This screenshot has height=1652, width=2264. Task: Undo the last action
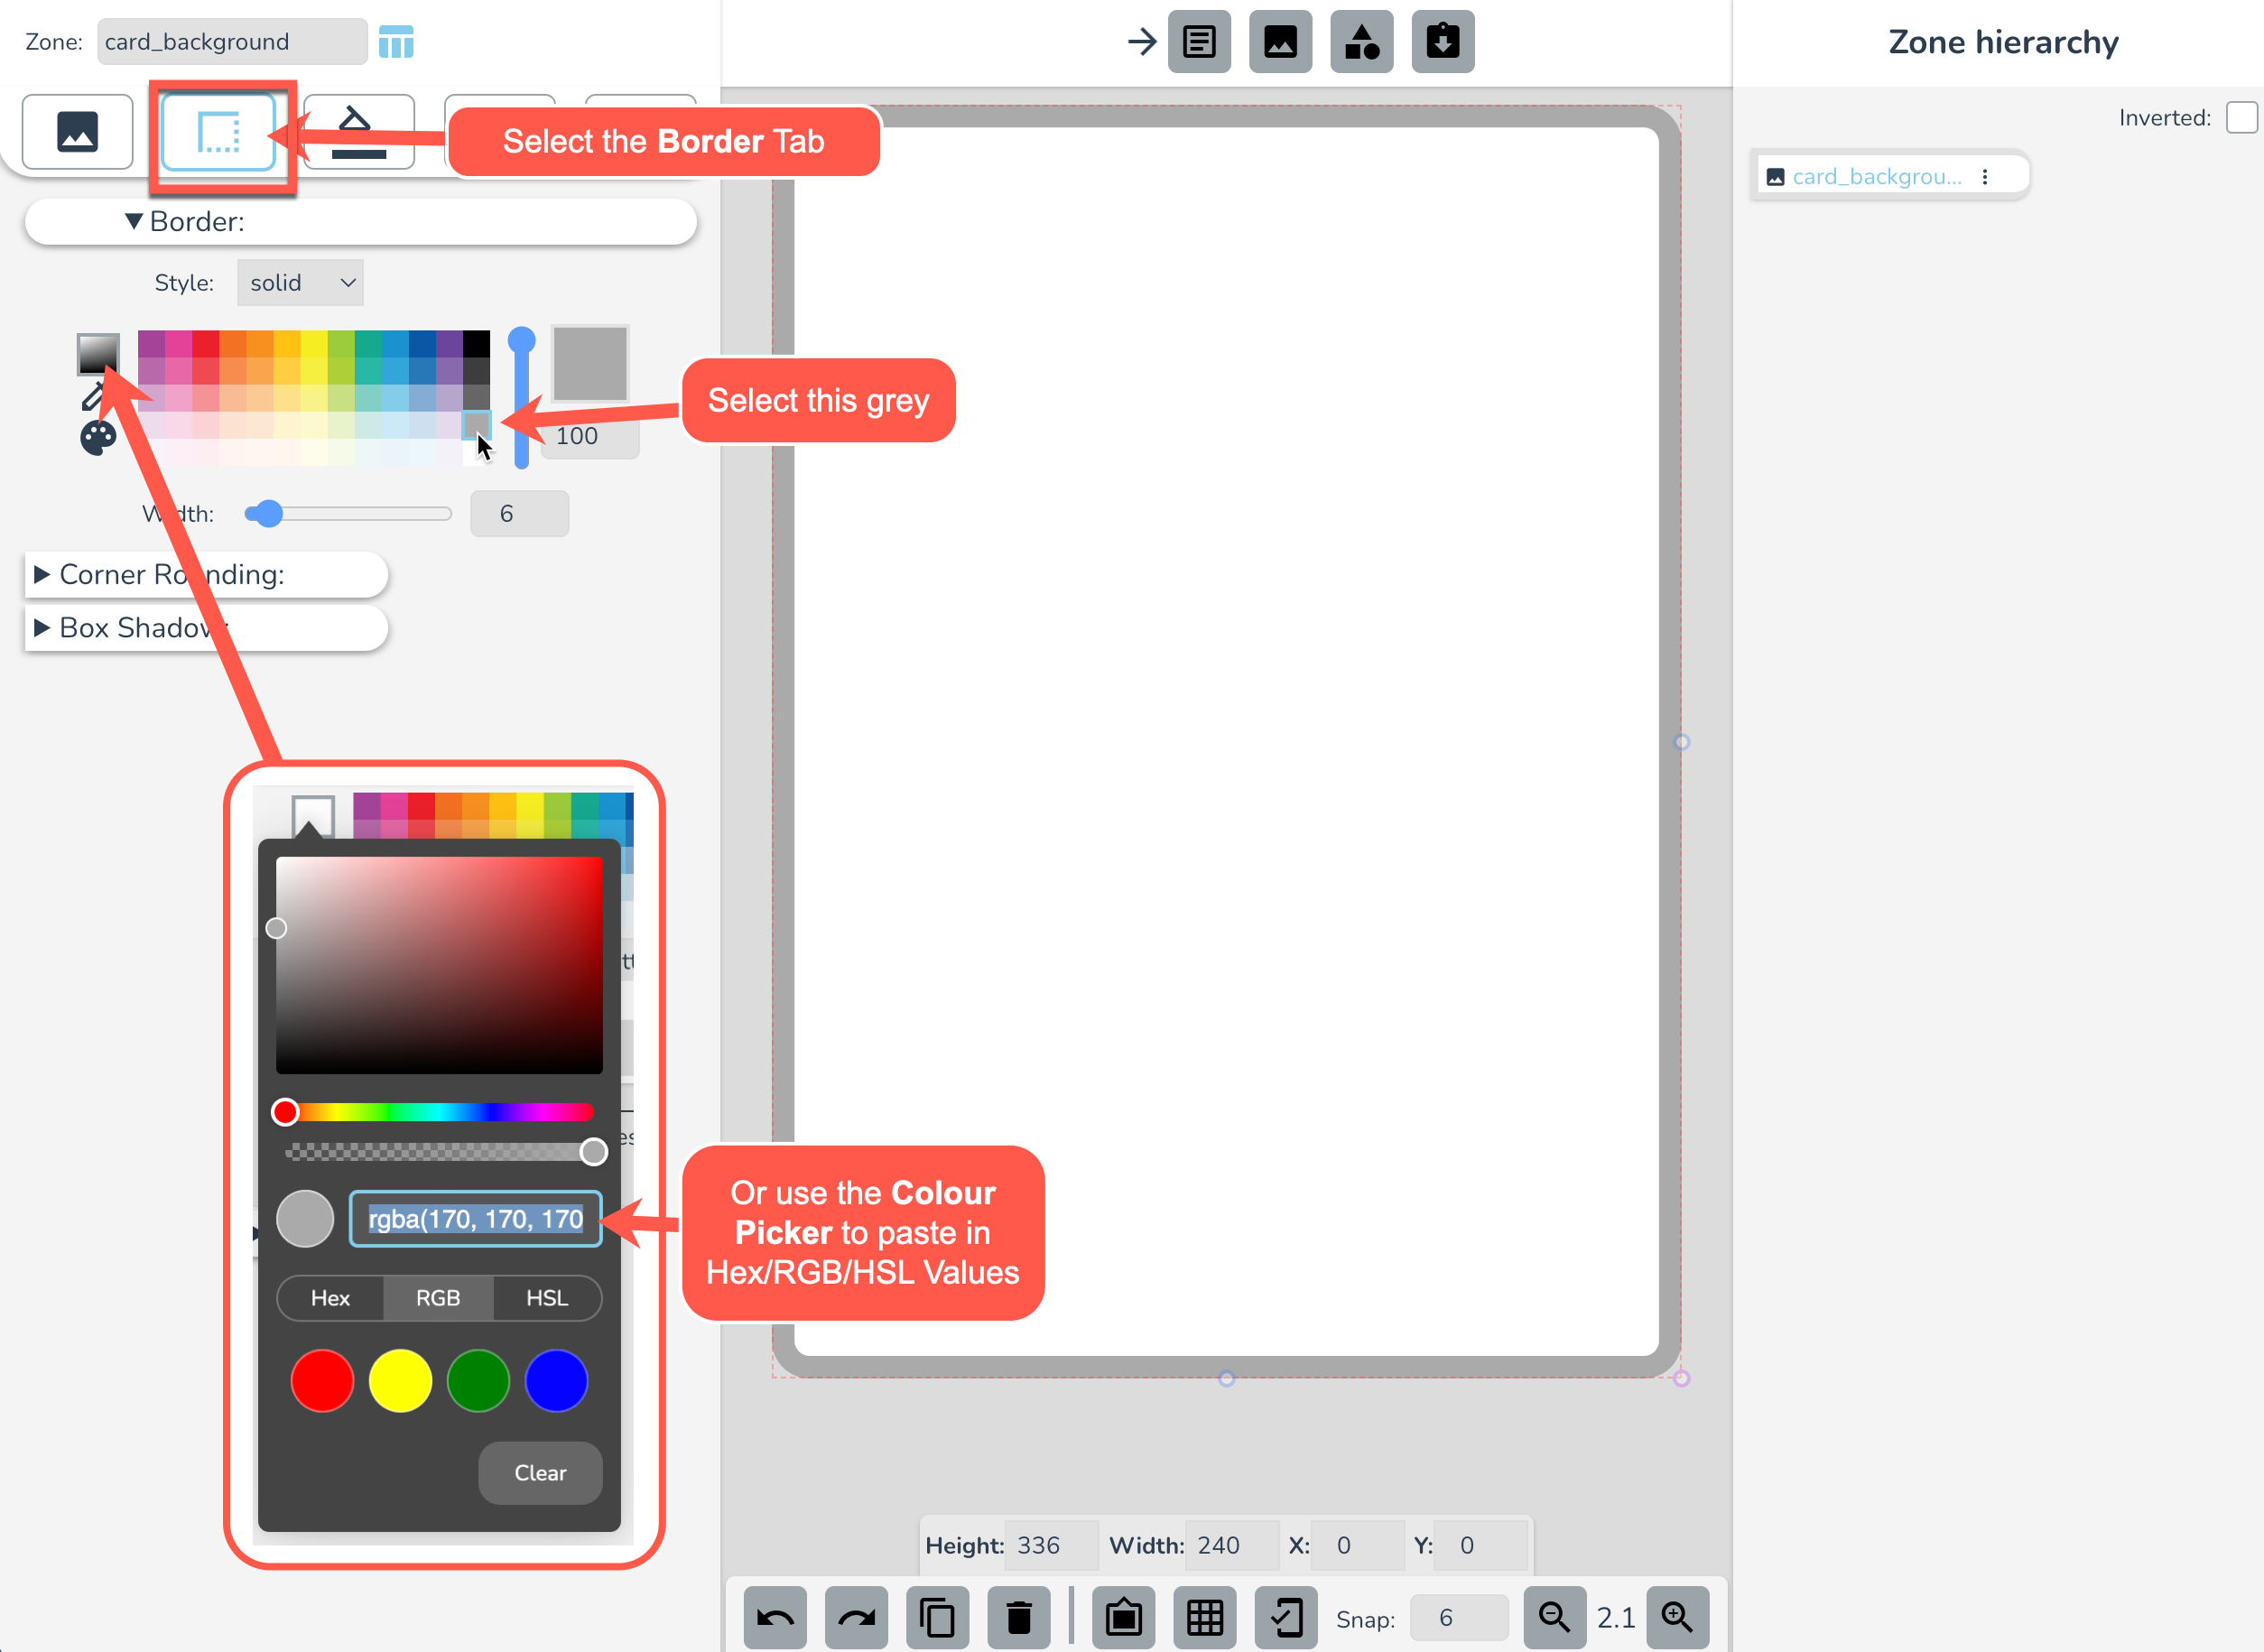pos(775,1617)
